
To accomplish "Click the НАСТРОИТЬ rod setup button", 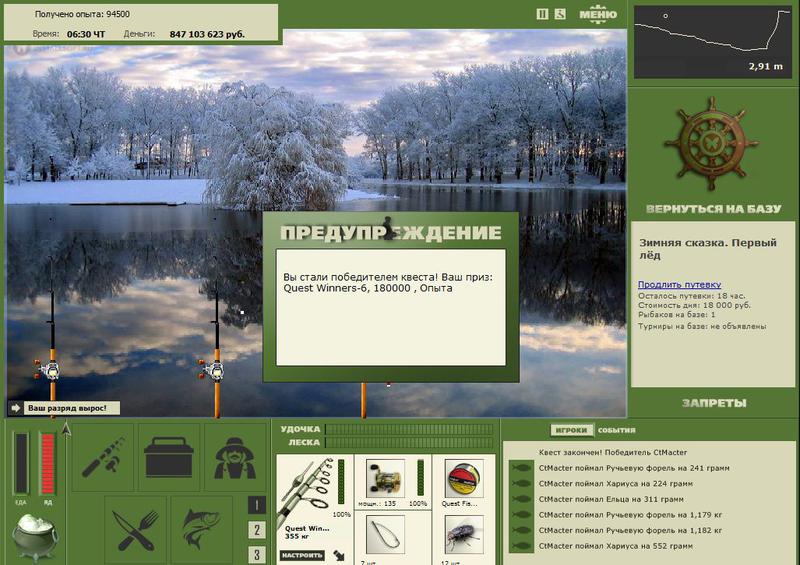I will [302, 555].
